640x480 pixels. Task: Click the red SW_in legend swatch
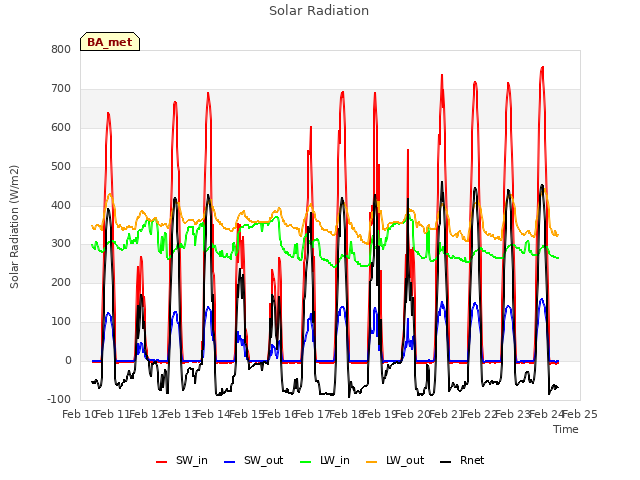coord(162,462)
